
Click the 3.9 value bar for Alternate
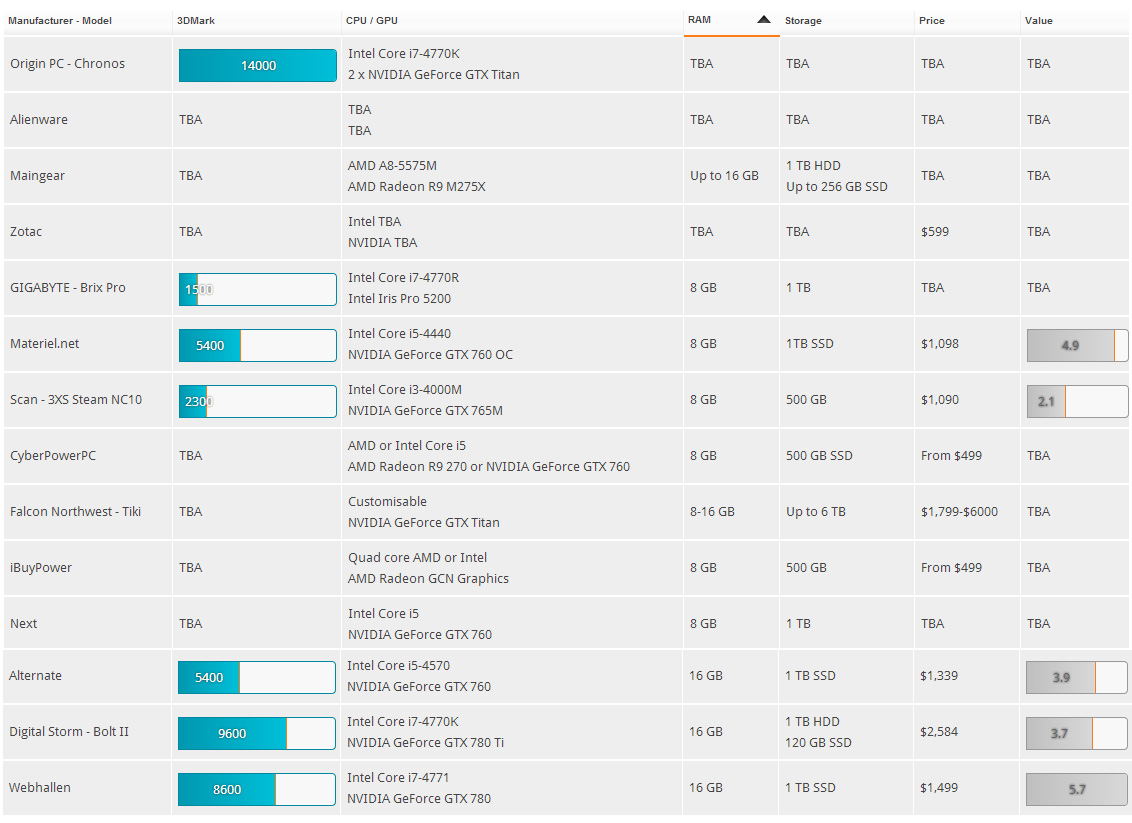click(1076, 678)
